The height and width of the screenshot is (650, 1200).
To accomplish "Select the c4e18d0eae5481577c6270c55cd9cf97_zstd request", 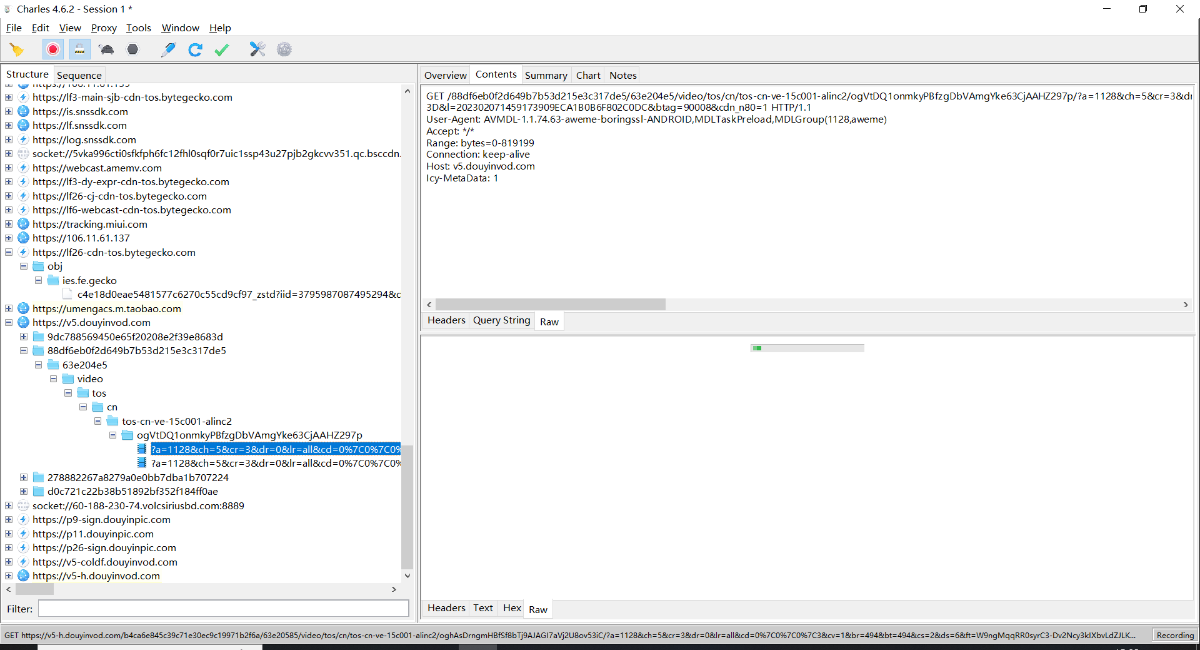I will tap(238, 295).
